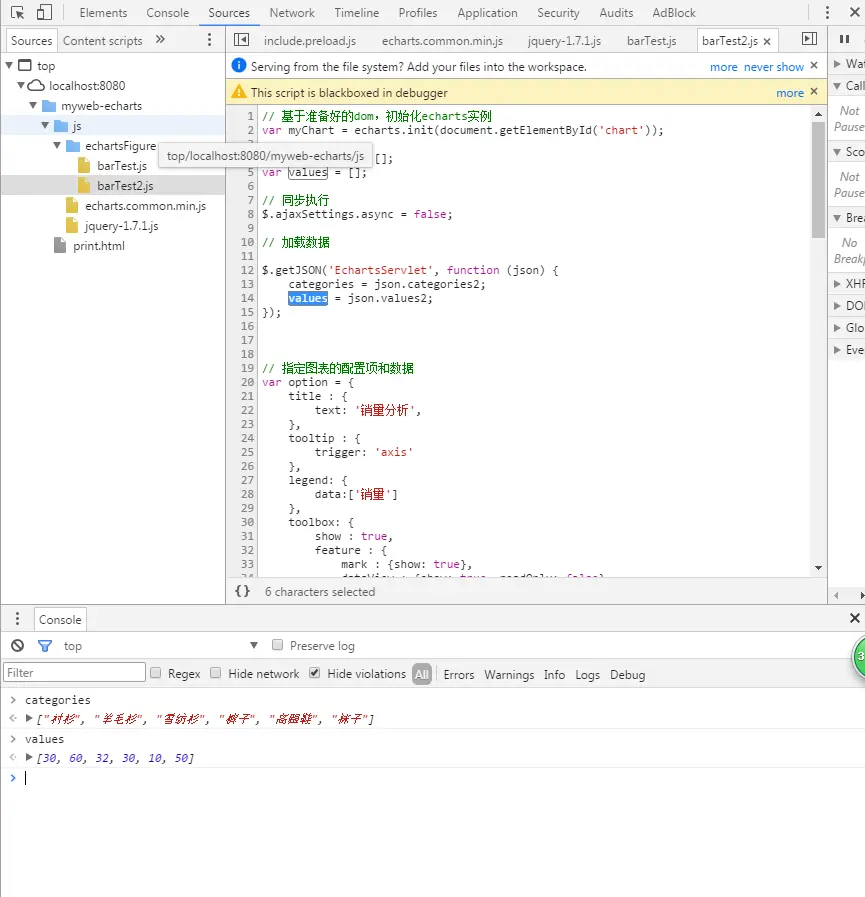Open the include.preload.js editor tab
This screenshot has height=897, width=865.
click(310, 41)
